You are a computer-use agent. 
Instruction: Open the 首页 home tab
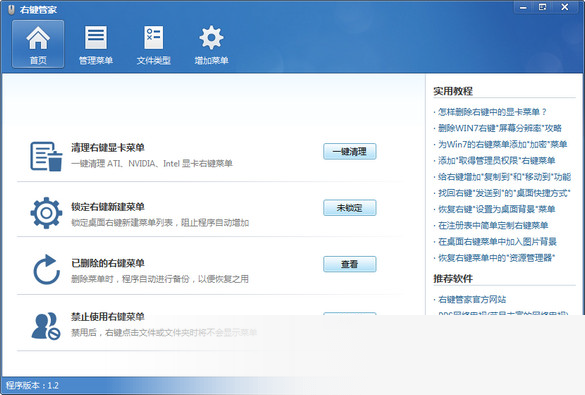(38, 44)
